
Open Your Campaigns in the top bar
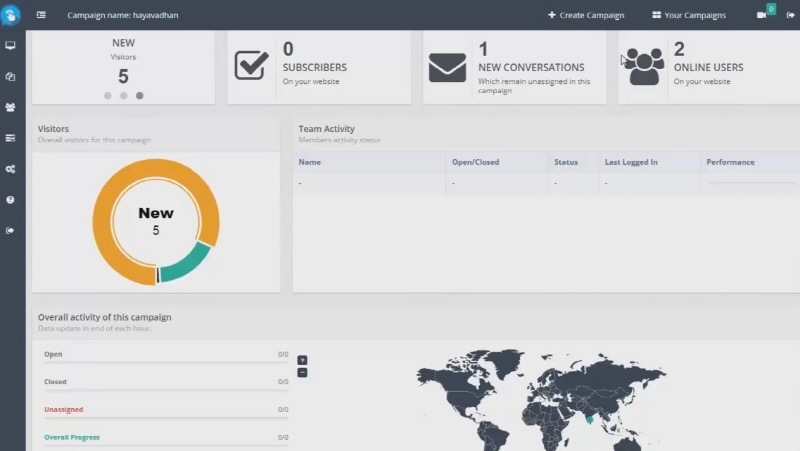point(689,15)
